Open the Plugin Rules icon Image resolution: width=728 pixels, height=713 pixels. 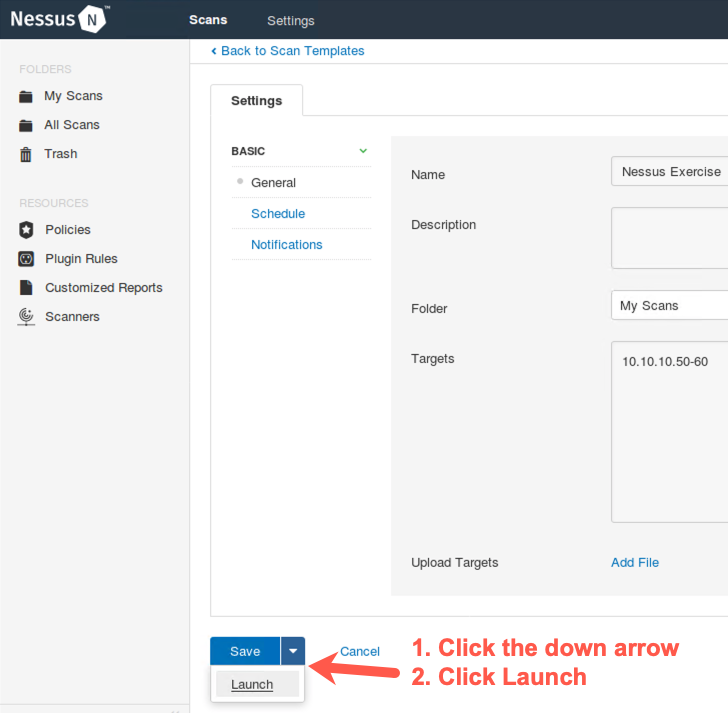click(26, 259)
